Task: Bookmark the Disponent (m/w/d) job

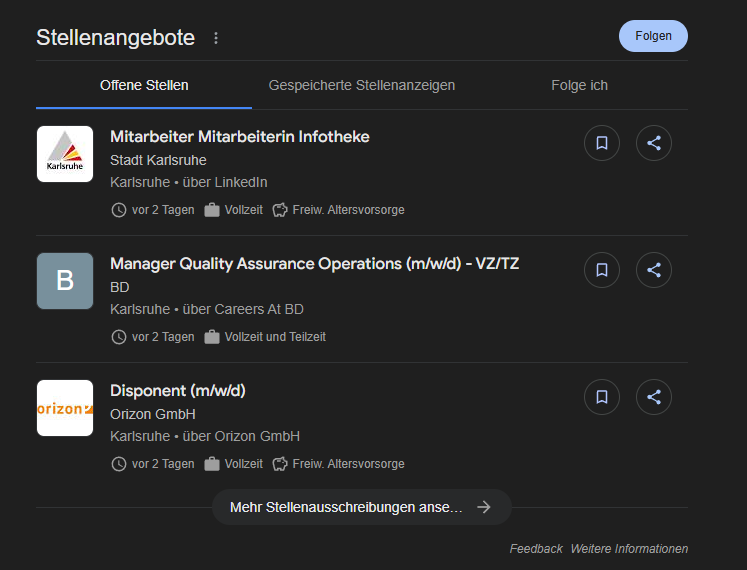Action: [602, 397]
